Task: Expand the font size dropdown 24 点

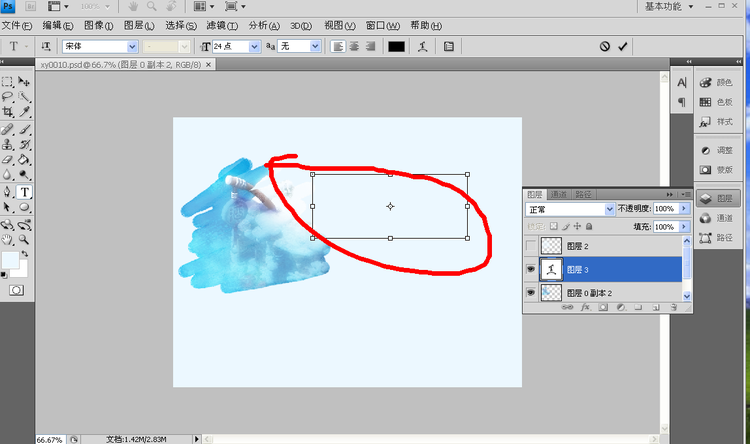Action: (x=254, y=46)
